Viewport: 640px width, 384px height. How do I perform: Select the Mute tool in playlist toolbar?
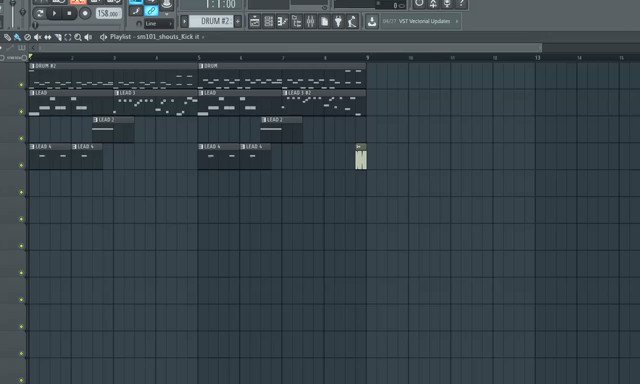click(38, 37)
